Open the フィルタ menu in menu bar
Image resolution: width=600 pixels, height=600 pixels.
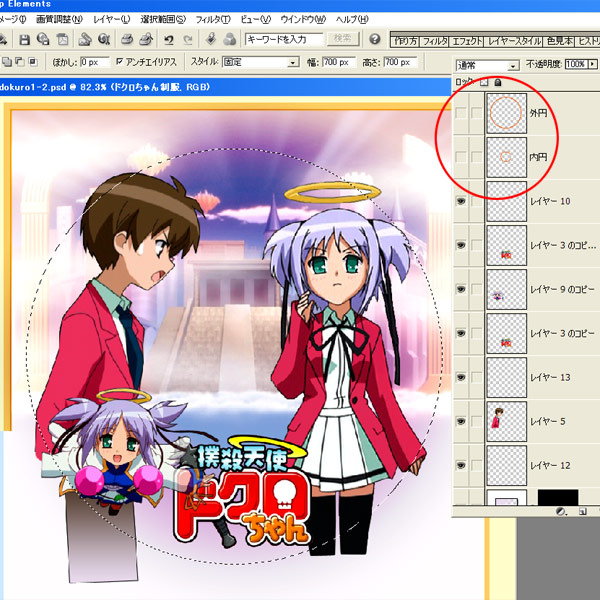[213, 19]
